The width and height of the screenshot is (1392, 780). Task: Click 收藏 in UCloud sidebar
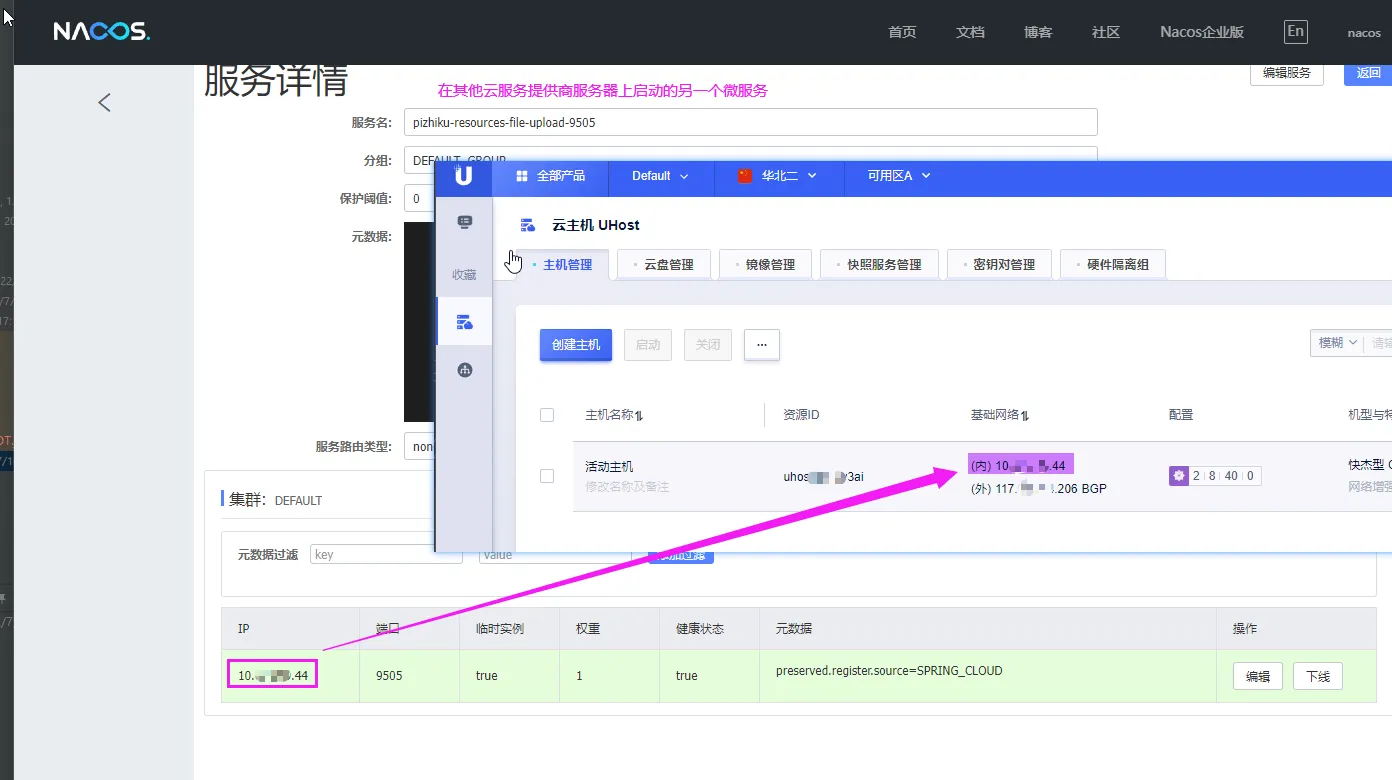click(x=464, y=275)
